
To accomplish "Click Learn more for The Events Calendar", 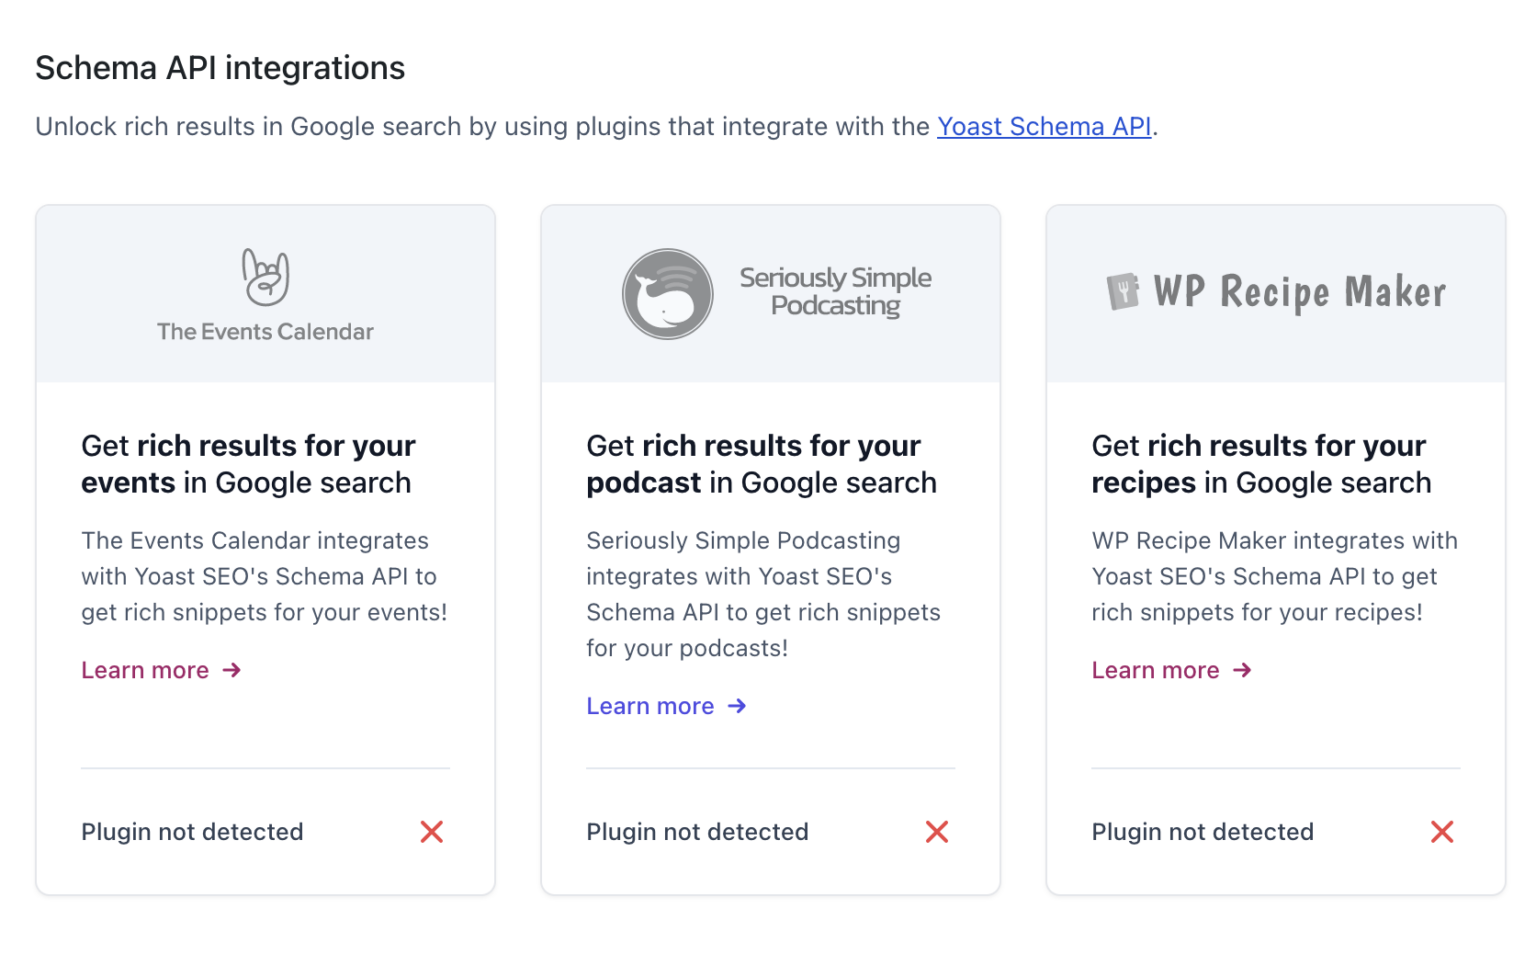I will 146,670.
